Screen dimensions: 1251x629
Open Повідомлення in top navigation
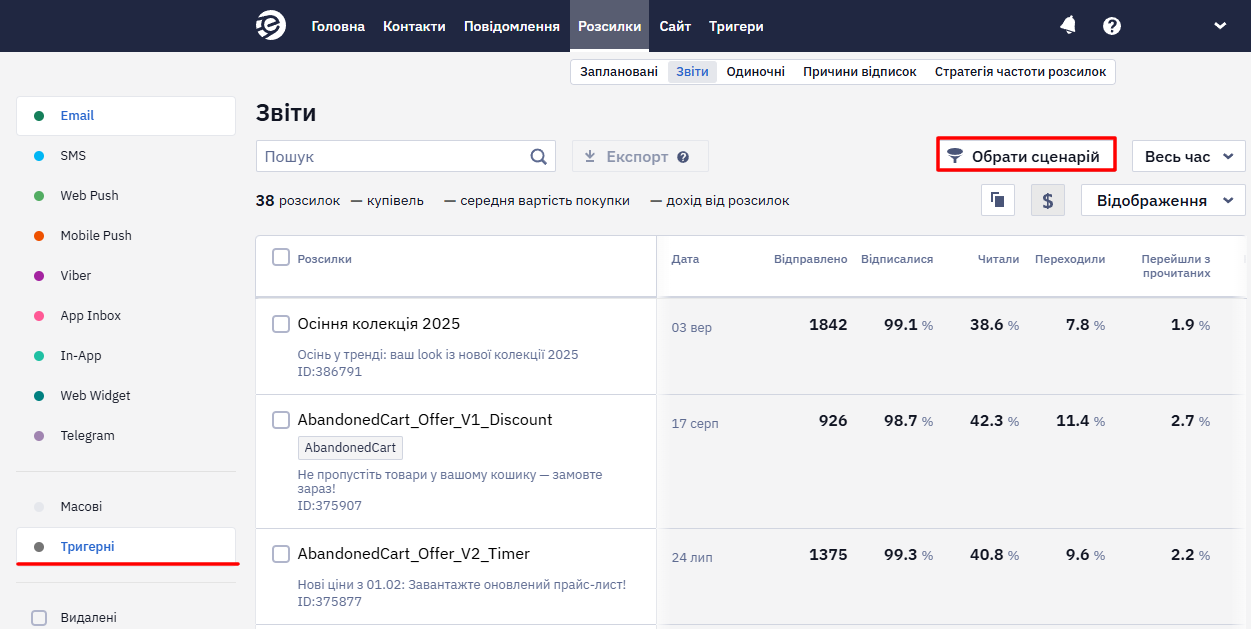coord(512,26)
